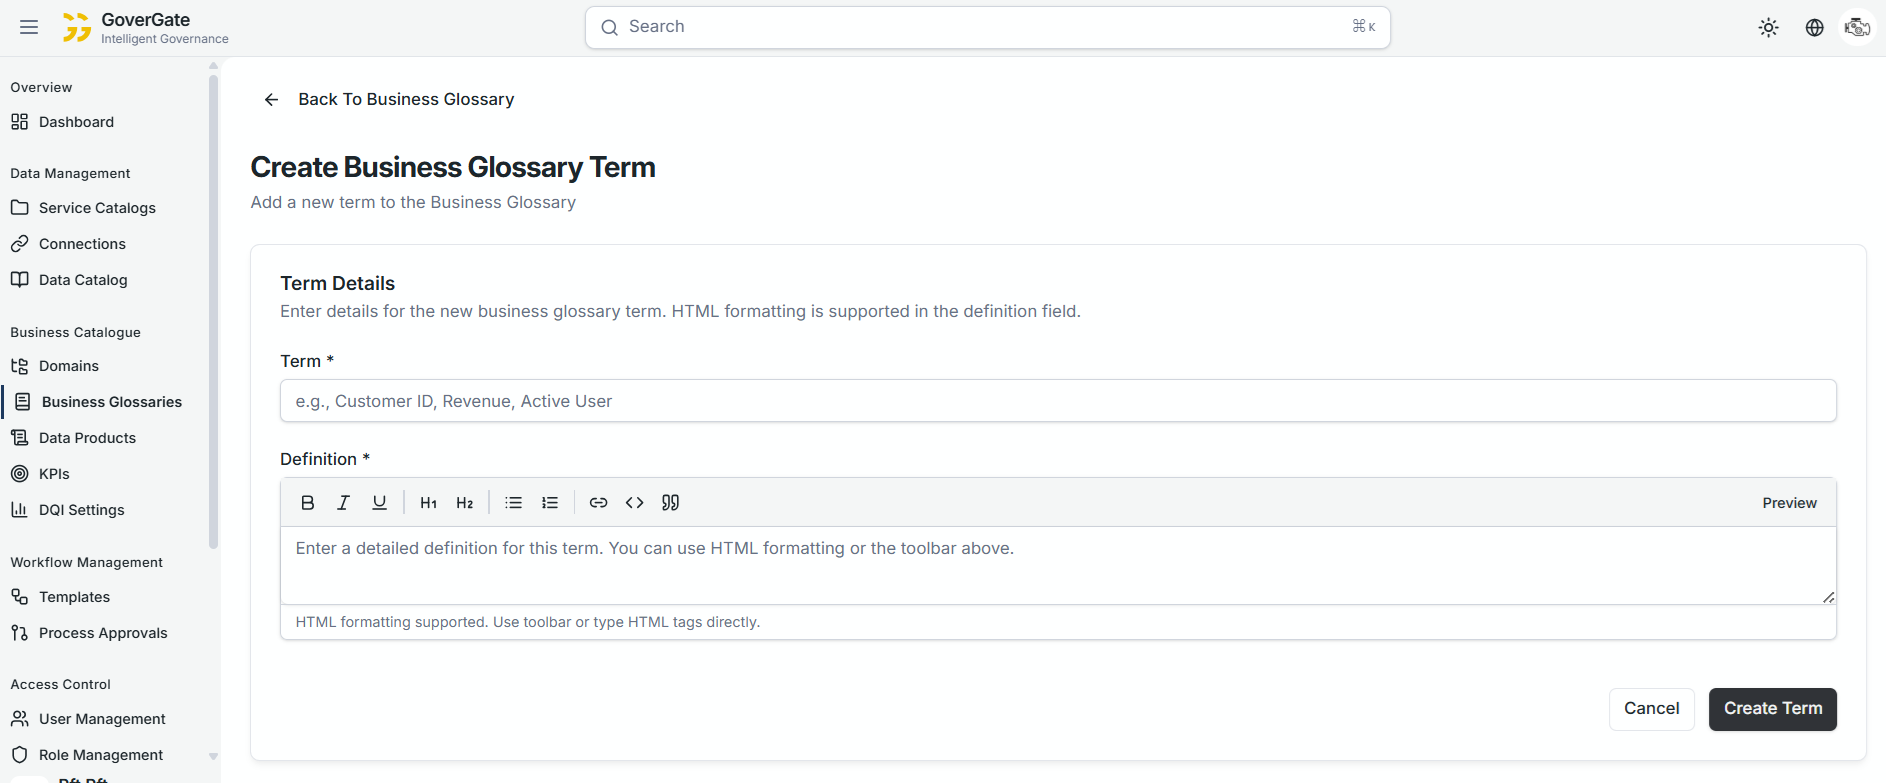Viewport: 1886px width, 783px height.
Task: Apply bold formatting in definition toolbar
Action: tap(308, 503)
